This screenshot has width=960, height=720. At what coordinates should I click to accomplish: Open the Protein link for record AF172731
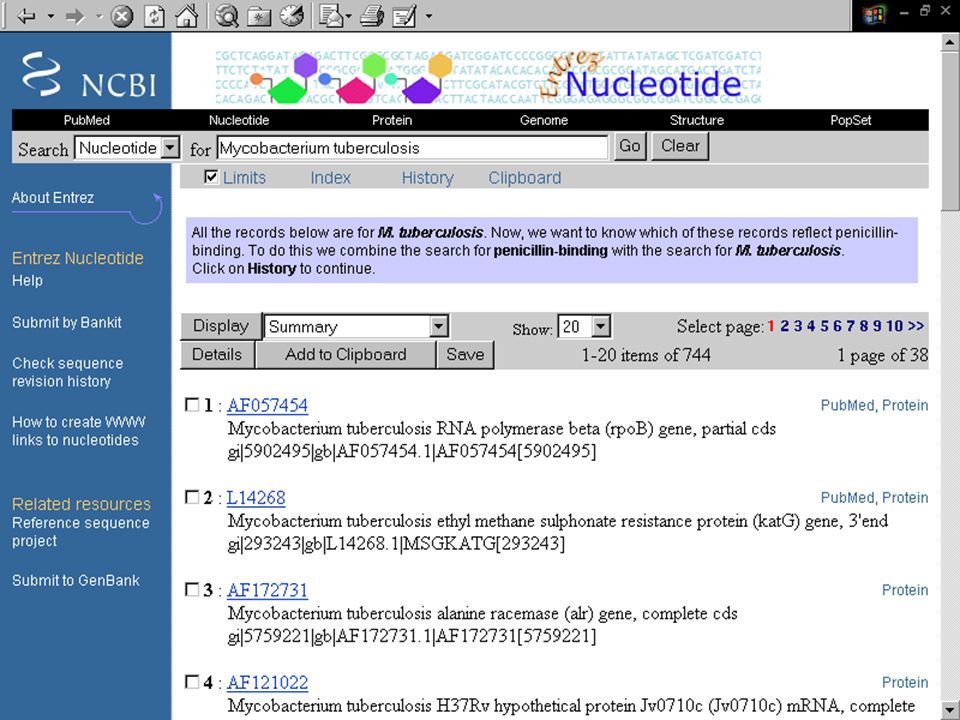(905, 590)
